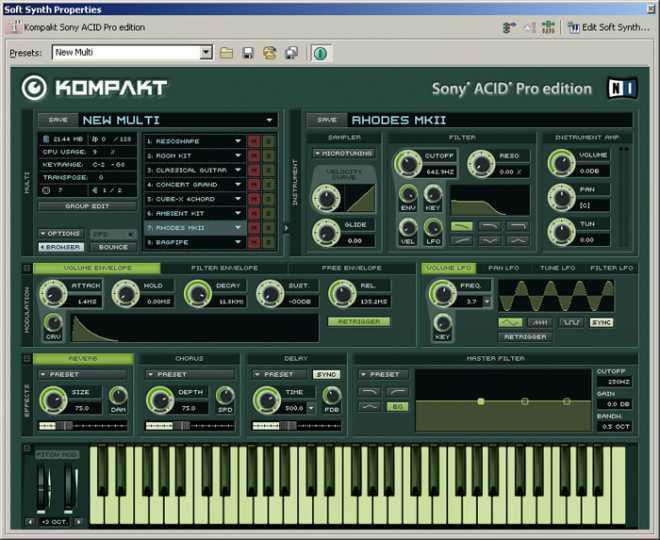Viewport: 660px width, 540px height.
Task: Open the Microtuning dropdown
Action: pyautogui.click(x=343, y=154)
